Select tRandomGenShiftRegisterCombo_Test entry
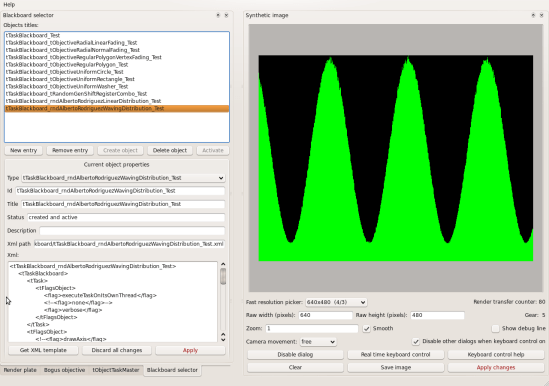Screen dimensions: 549x386 coord(117,94)
